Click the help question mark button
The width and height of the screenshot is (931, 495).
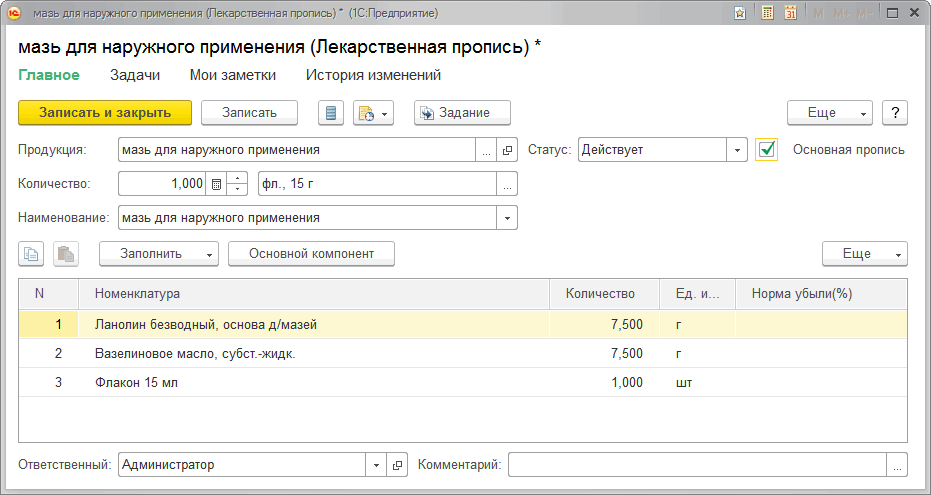[895, 113]
